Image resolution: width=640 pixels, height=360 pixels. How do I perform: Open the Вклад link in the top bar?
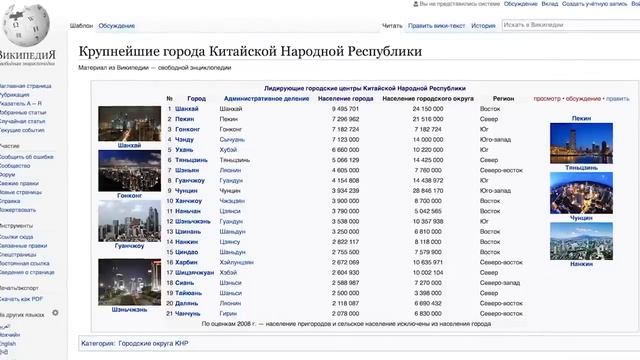point(549,4)
